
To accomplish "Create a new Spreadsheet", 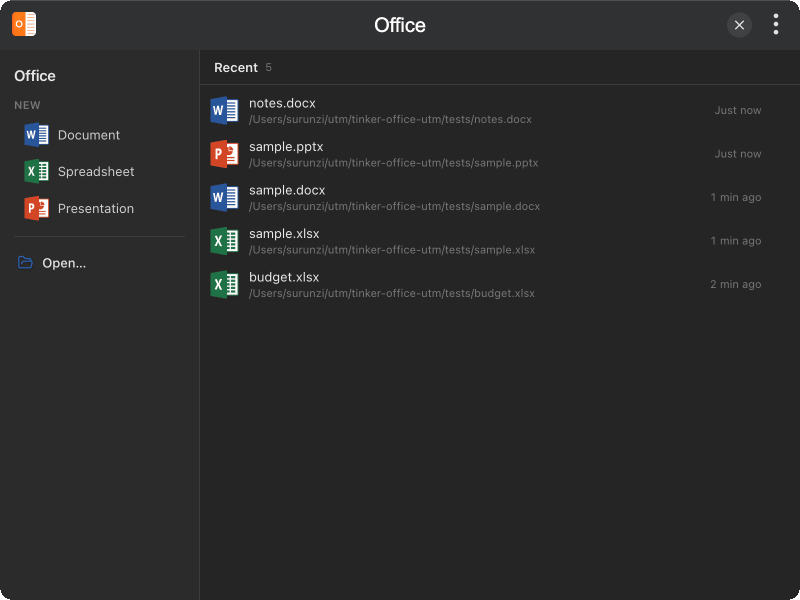I will point(99,172).
